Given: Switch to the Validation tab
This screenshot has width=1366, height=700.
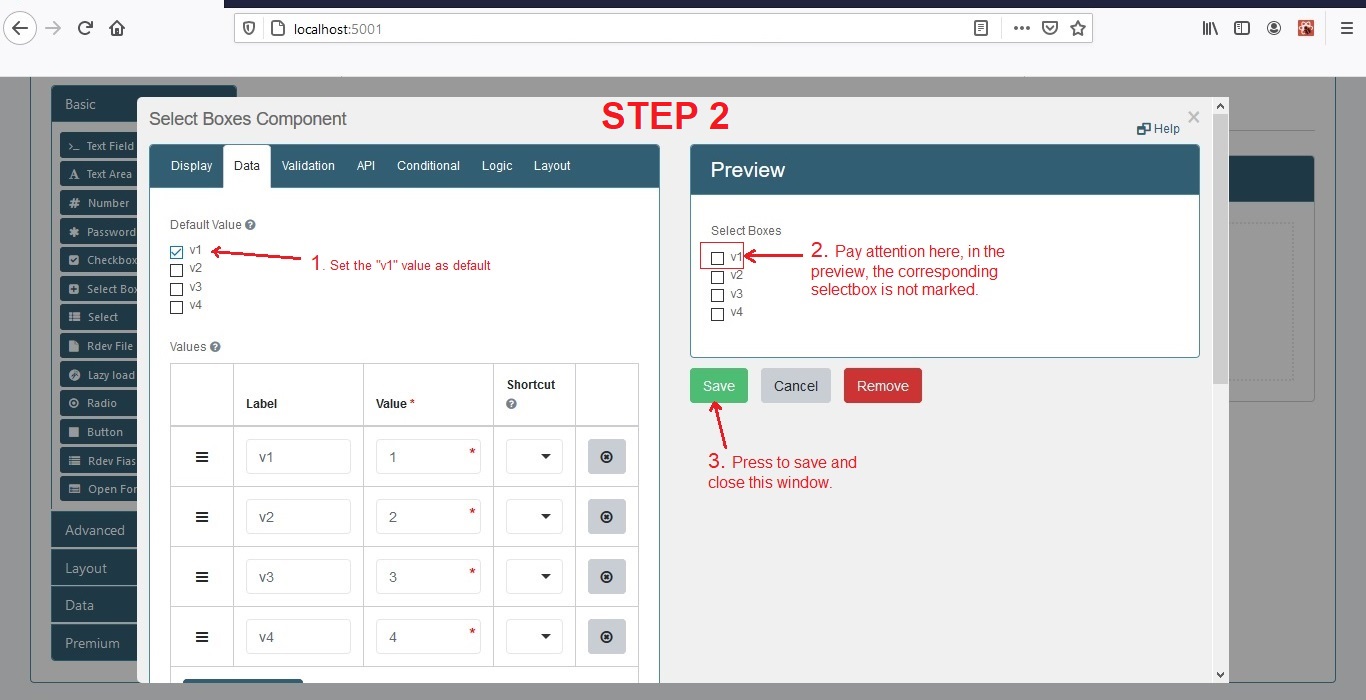Looking at the screenshot, I should [x=308, y=166].
